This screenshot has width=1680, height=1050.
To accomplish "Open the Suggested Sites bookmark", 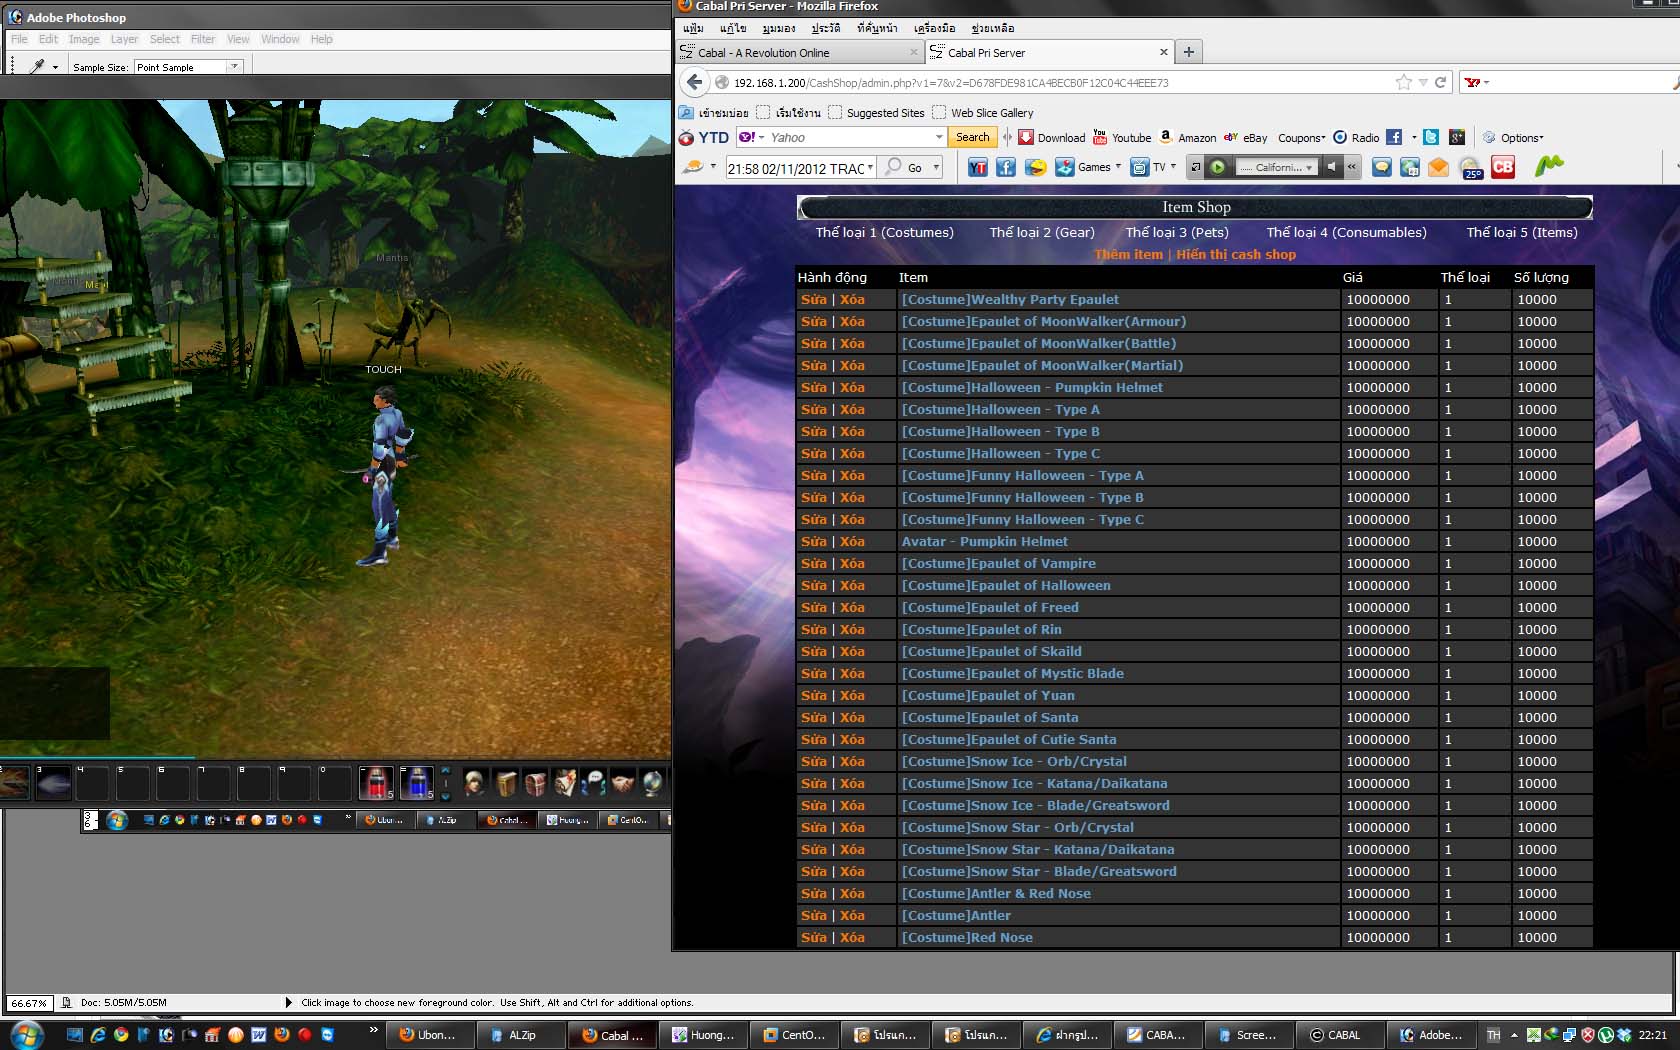I will click(876, 113).
